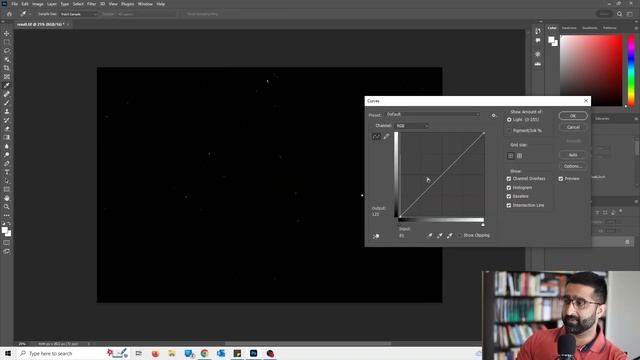This screenshot has width=640, height=360.
Task: Select the Dodge tool
Action: [7, 155]
